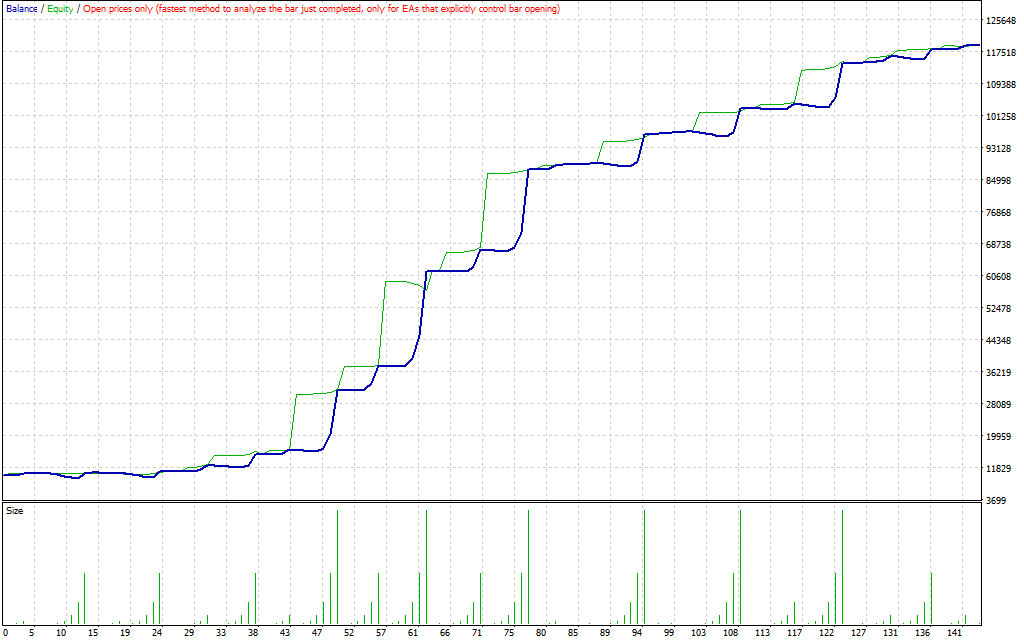Screen dimensions: 1024x640
Task: Select the Size label in lower panel
Action: pos(15,511)
